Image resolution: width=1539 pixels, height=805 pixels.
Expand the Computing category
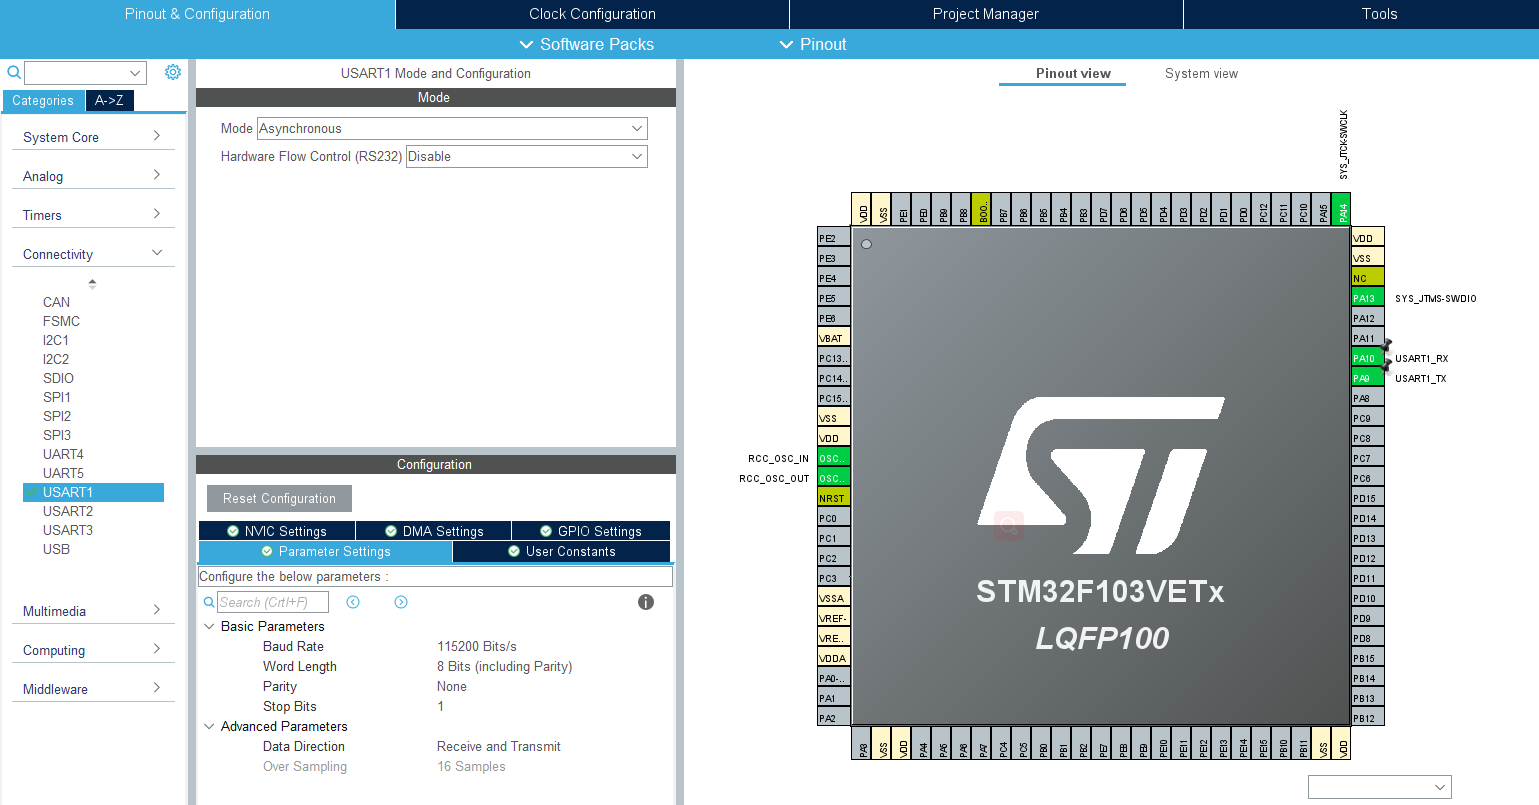coord(93,650)
